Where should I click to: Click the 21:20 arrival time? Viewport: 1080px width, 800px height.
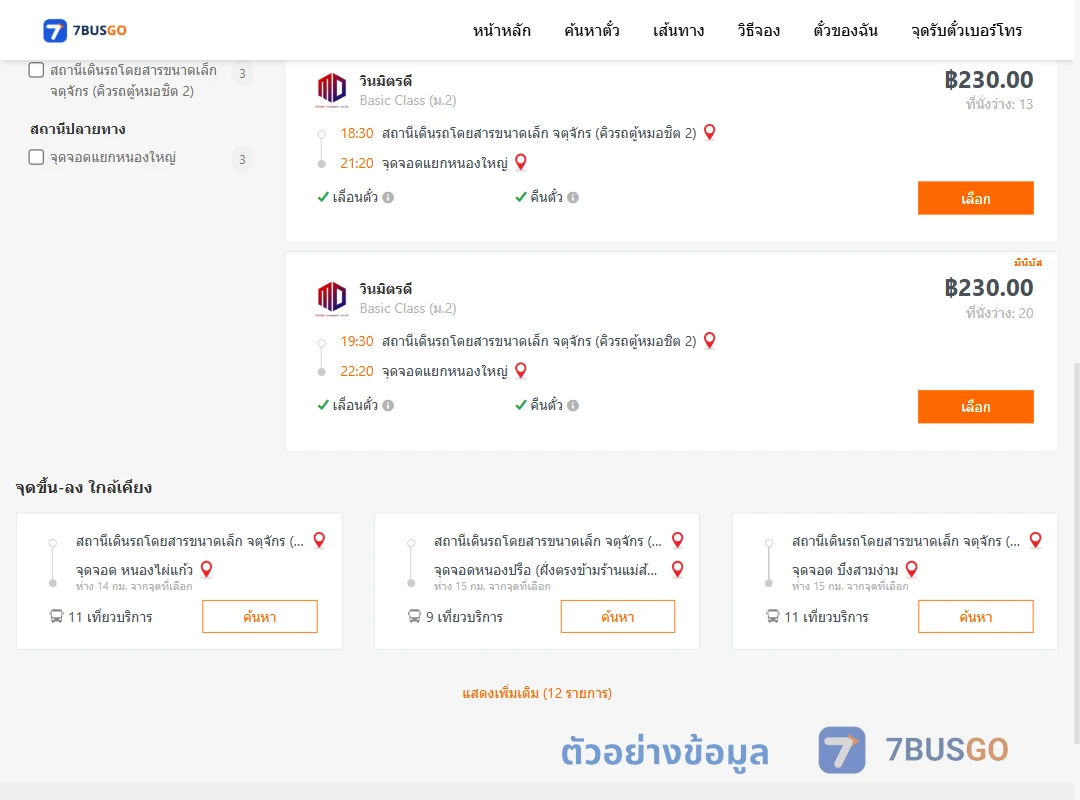point(357,163)
